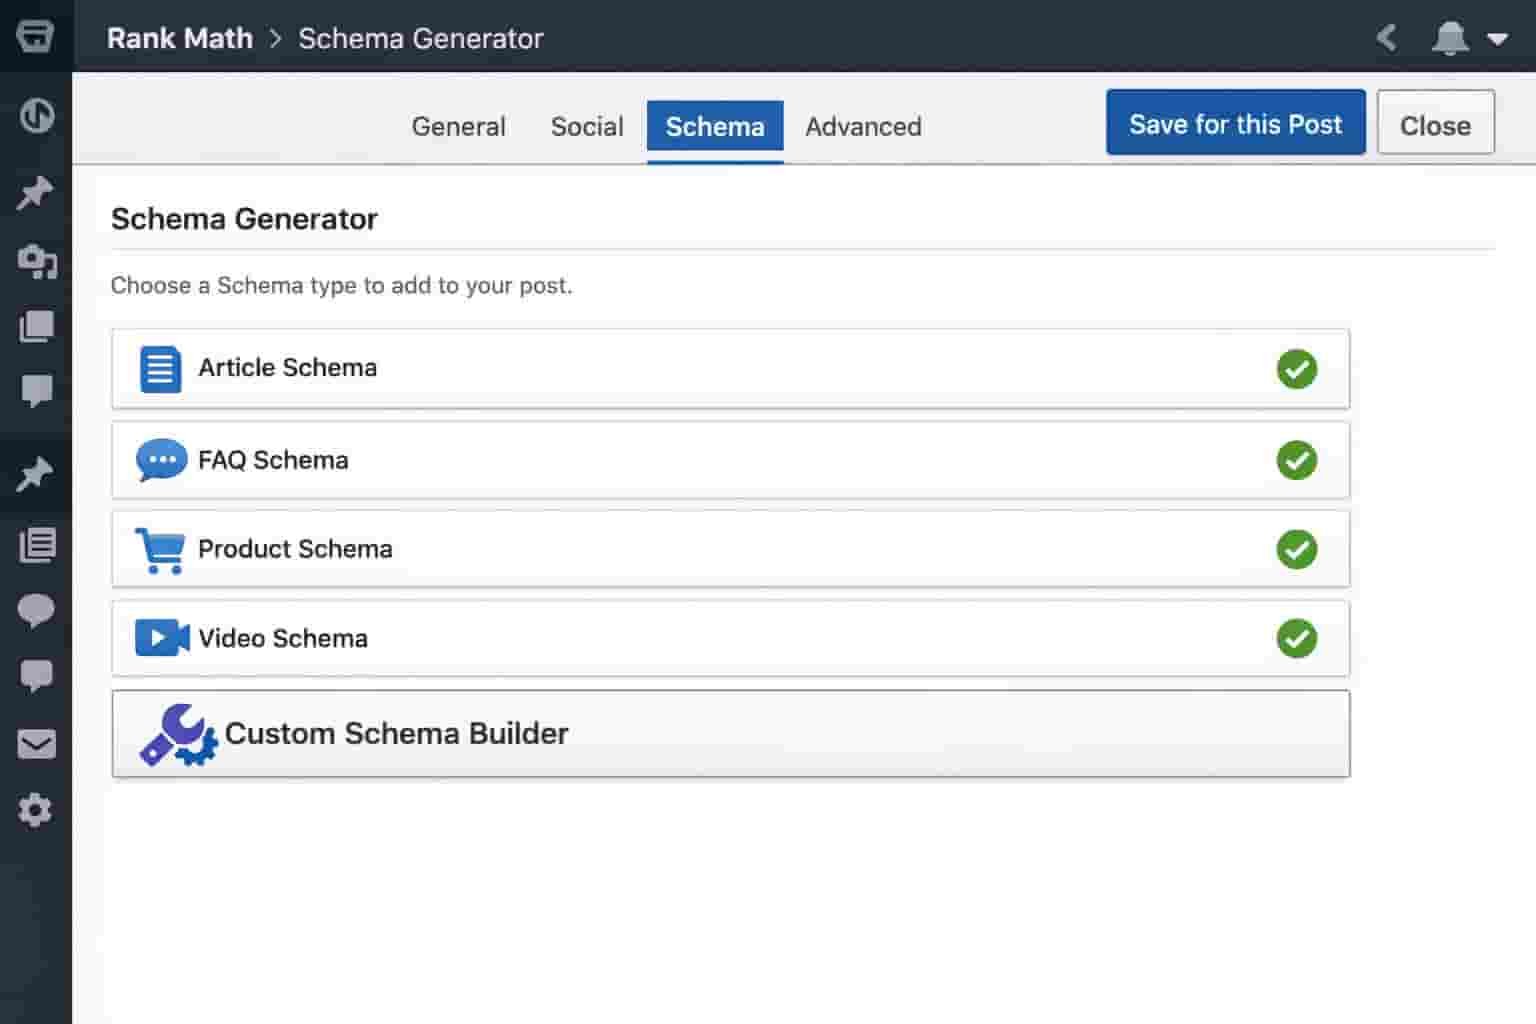Open the dashboard gauge icon in sidebar
The height and width of the screenshot is (1024, 1536).
coord(37,116)
